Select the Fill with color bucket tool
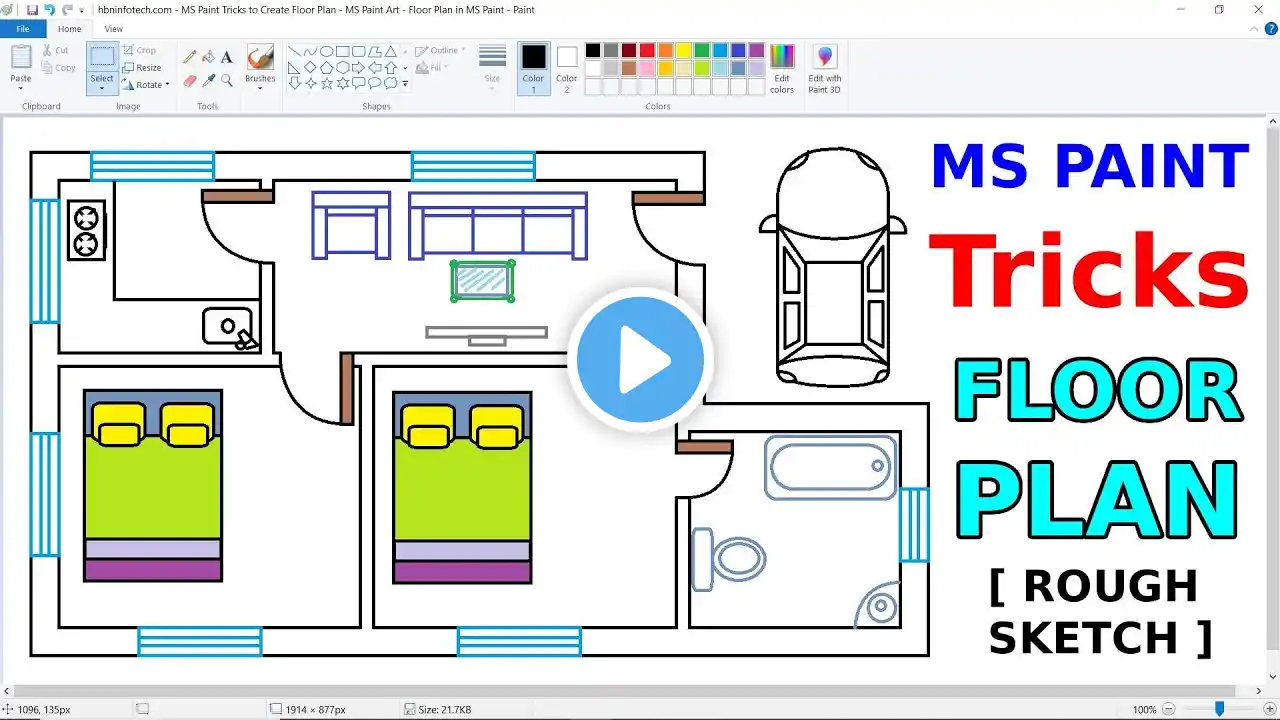Screen dimensions: 1280x720 coord(208,57)
